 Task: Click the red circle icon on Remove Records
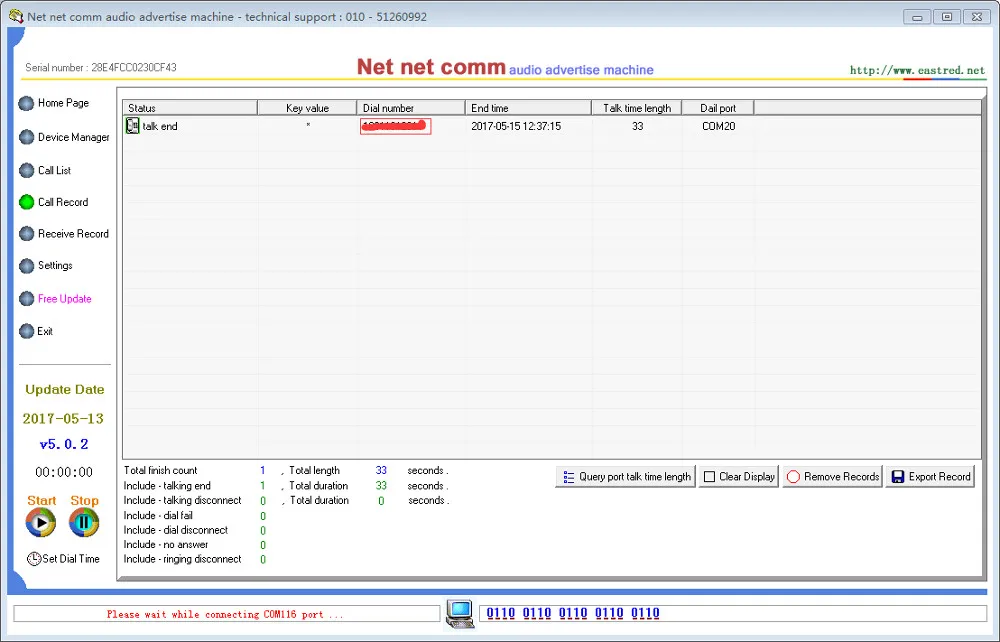[x=793, y=477]
